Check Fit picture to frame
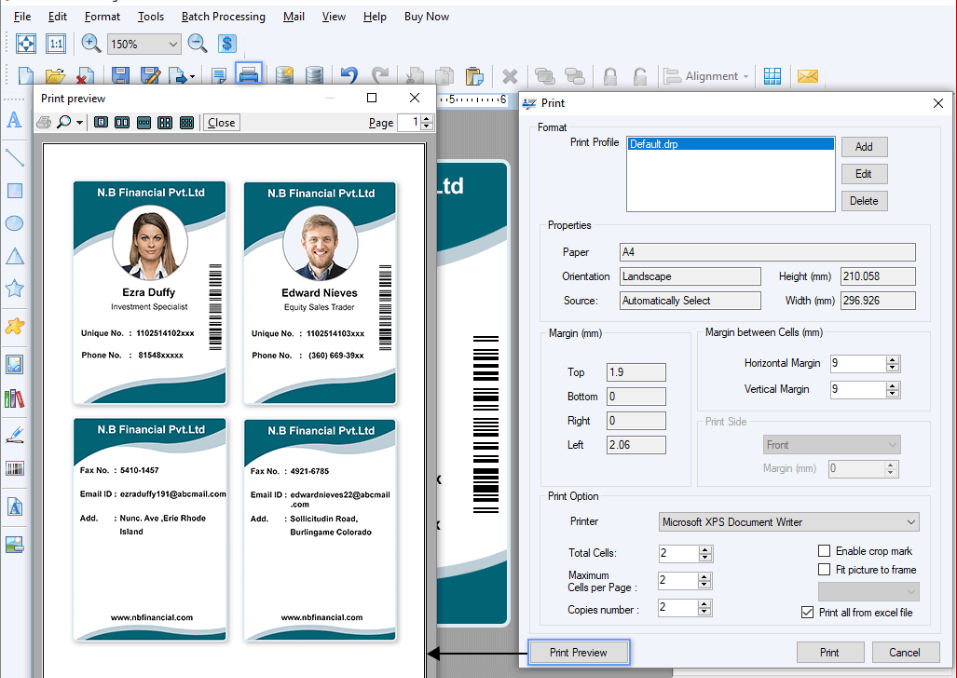The width and height of the screenshot is (957, 678). click(824, 569)
